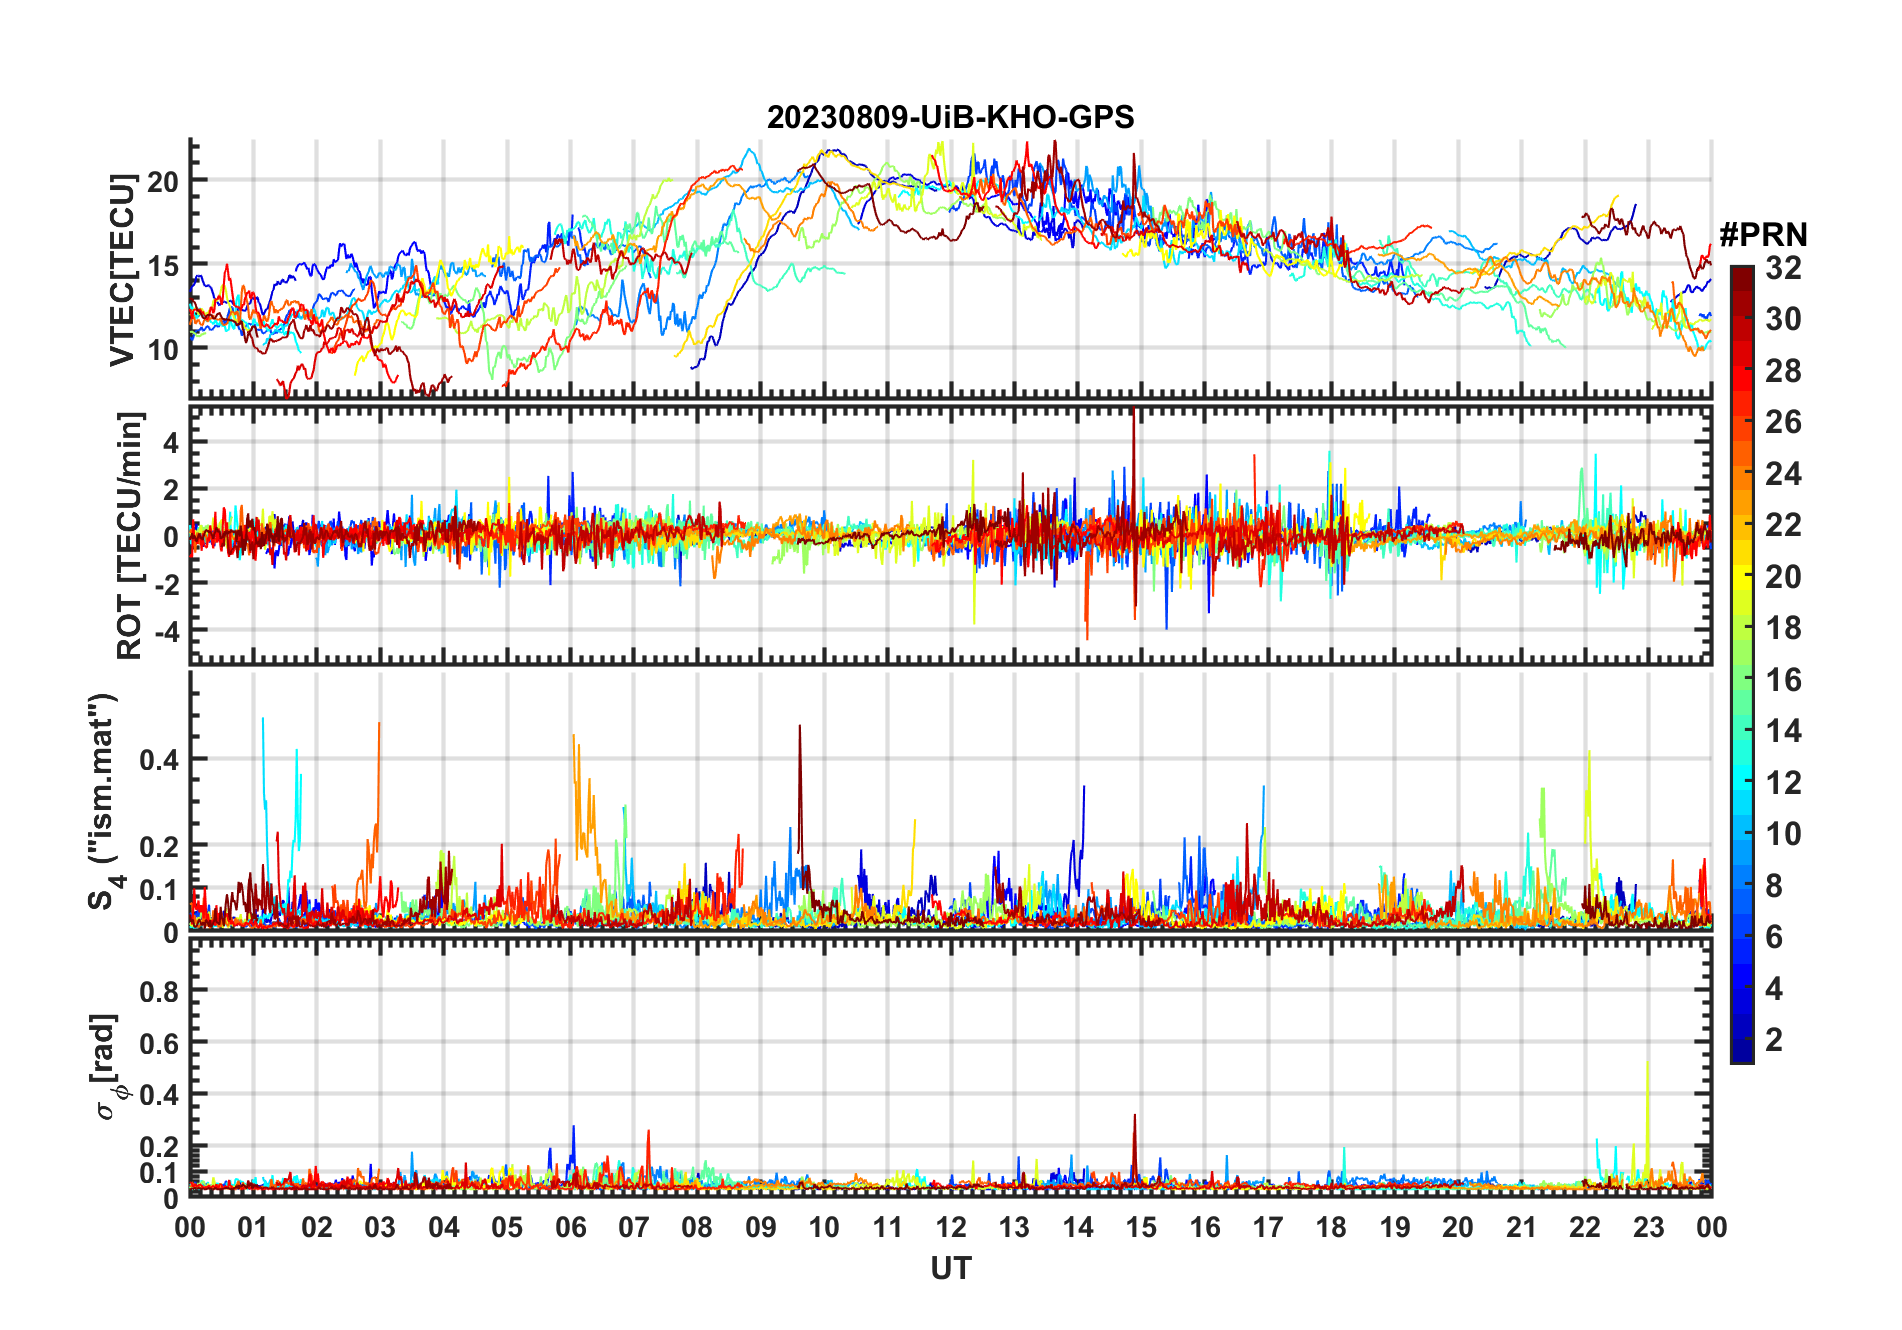The height and width of the screenshot is (1330, 1902).
Task: Click the plot title 20230809-UiB-KHO-GPS
Action: pos(950,117)
